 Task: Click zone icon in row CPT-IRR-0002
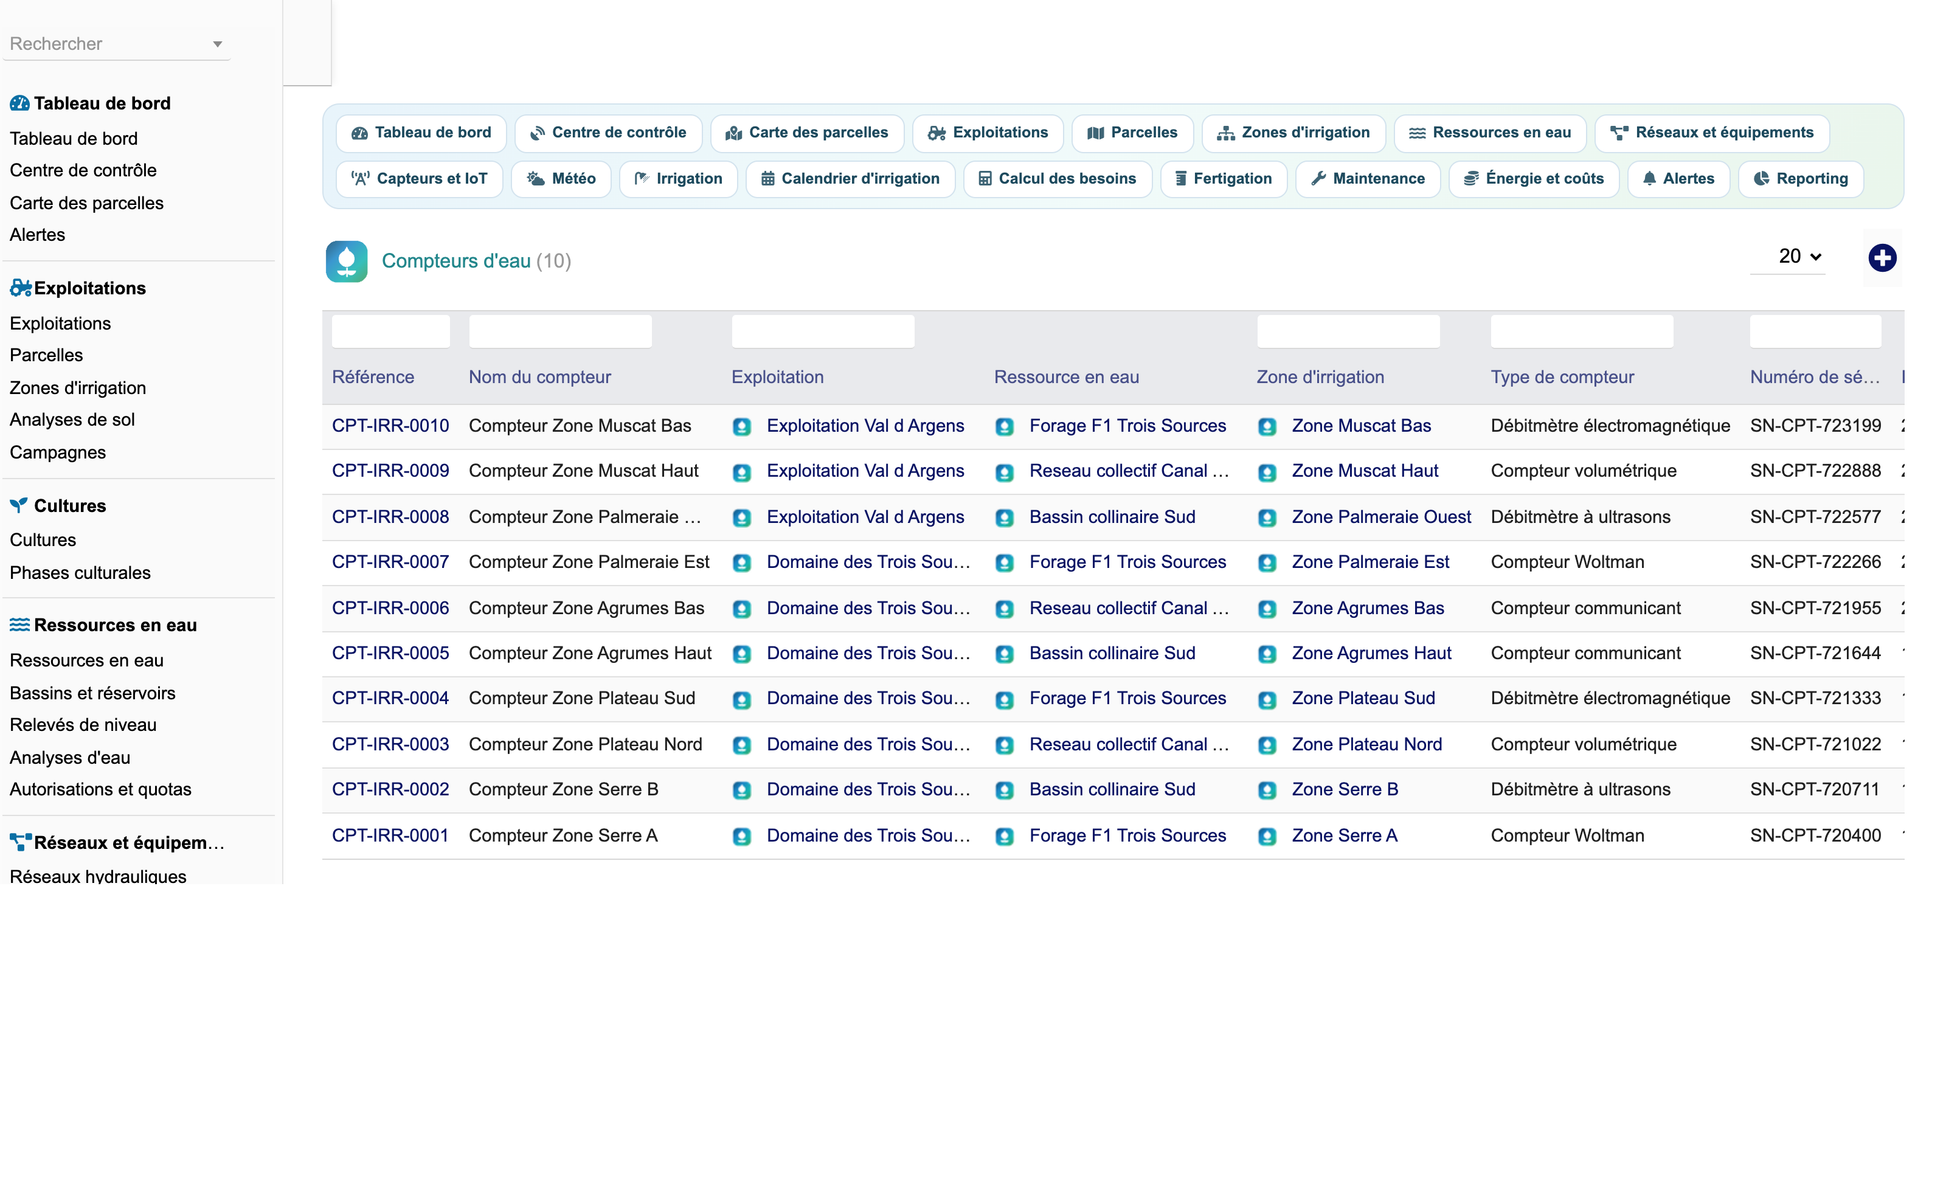click(x=1267, y=791)
